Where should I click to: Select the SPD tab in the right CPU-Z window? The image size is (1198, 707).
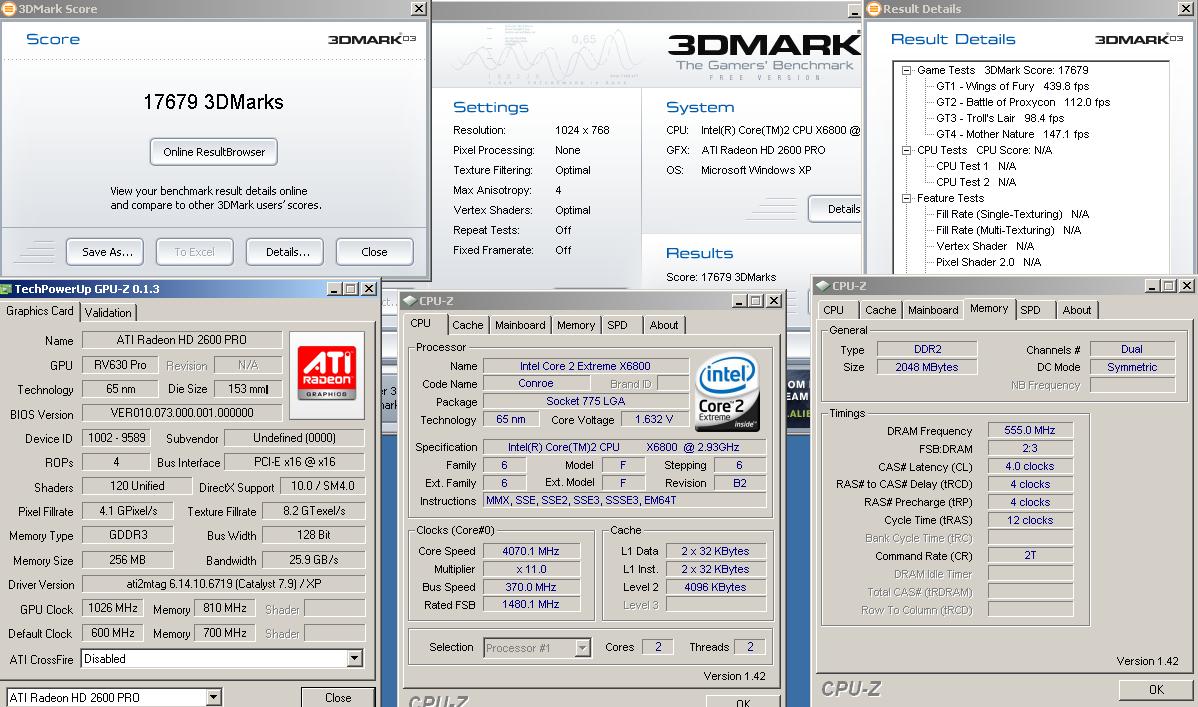(x=1031, y=310)
